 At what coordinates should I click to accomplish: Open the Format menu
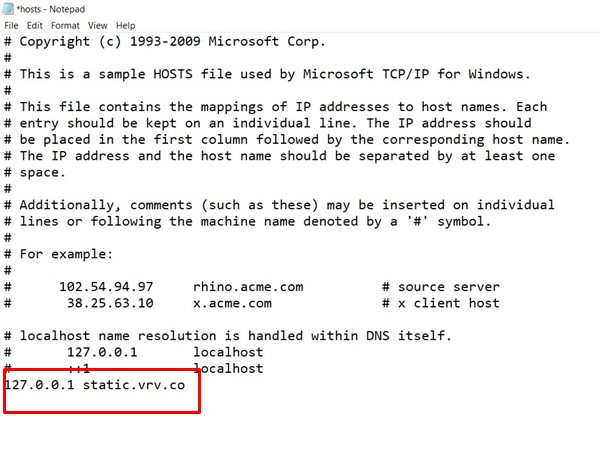65,26
